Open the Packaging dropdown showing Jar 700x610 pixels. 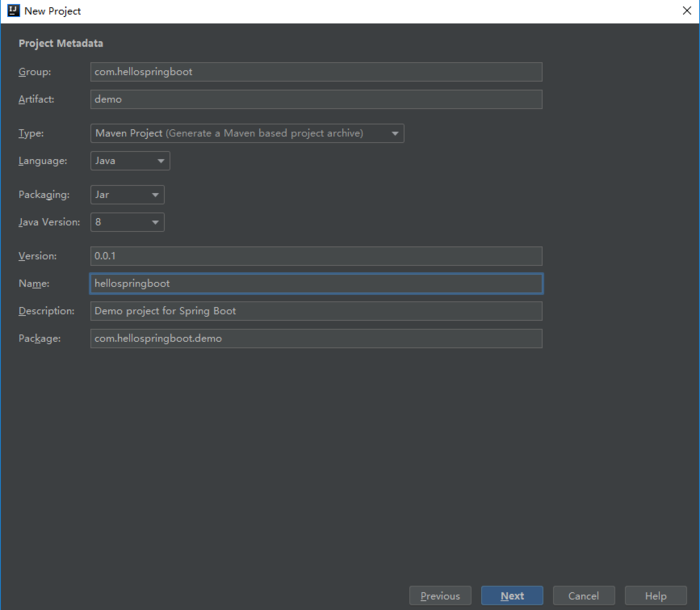pyautogui.click(x=127, y=195)
